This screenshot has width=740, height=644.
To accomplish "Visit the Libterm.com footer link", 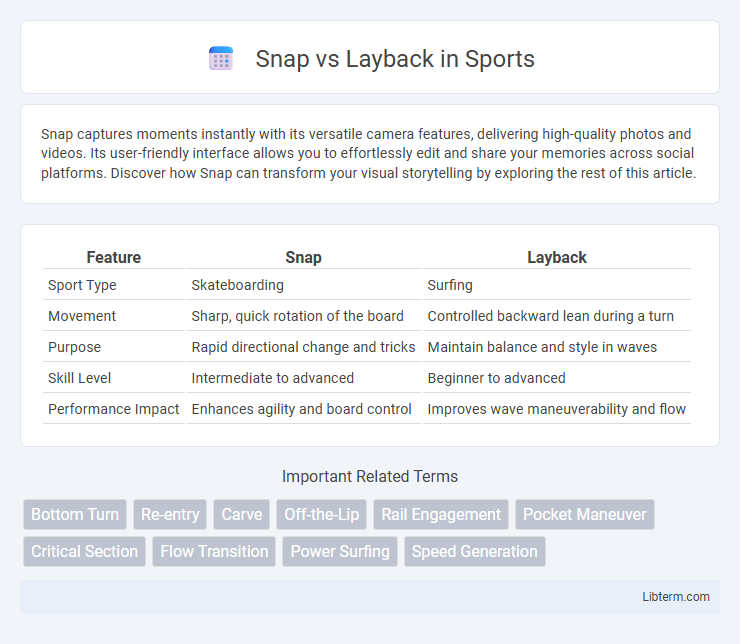I will [x=675, y=596].
